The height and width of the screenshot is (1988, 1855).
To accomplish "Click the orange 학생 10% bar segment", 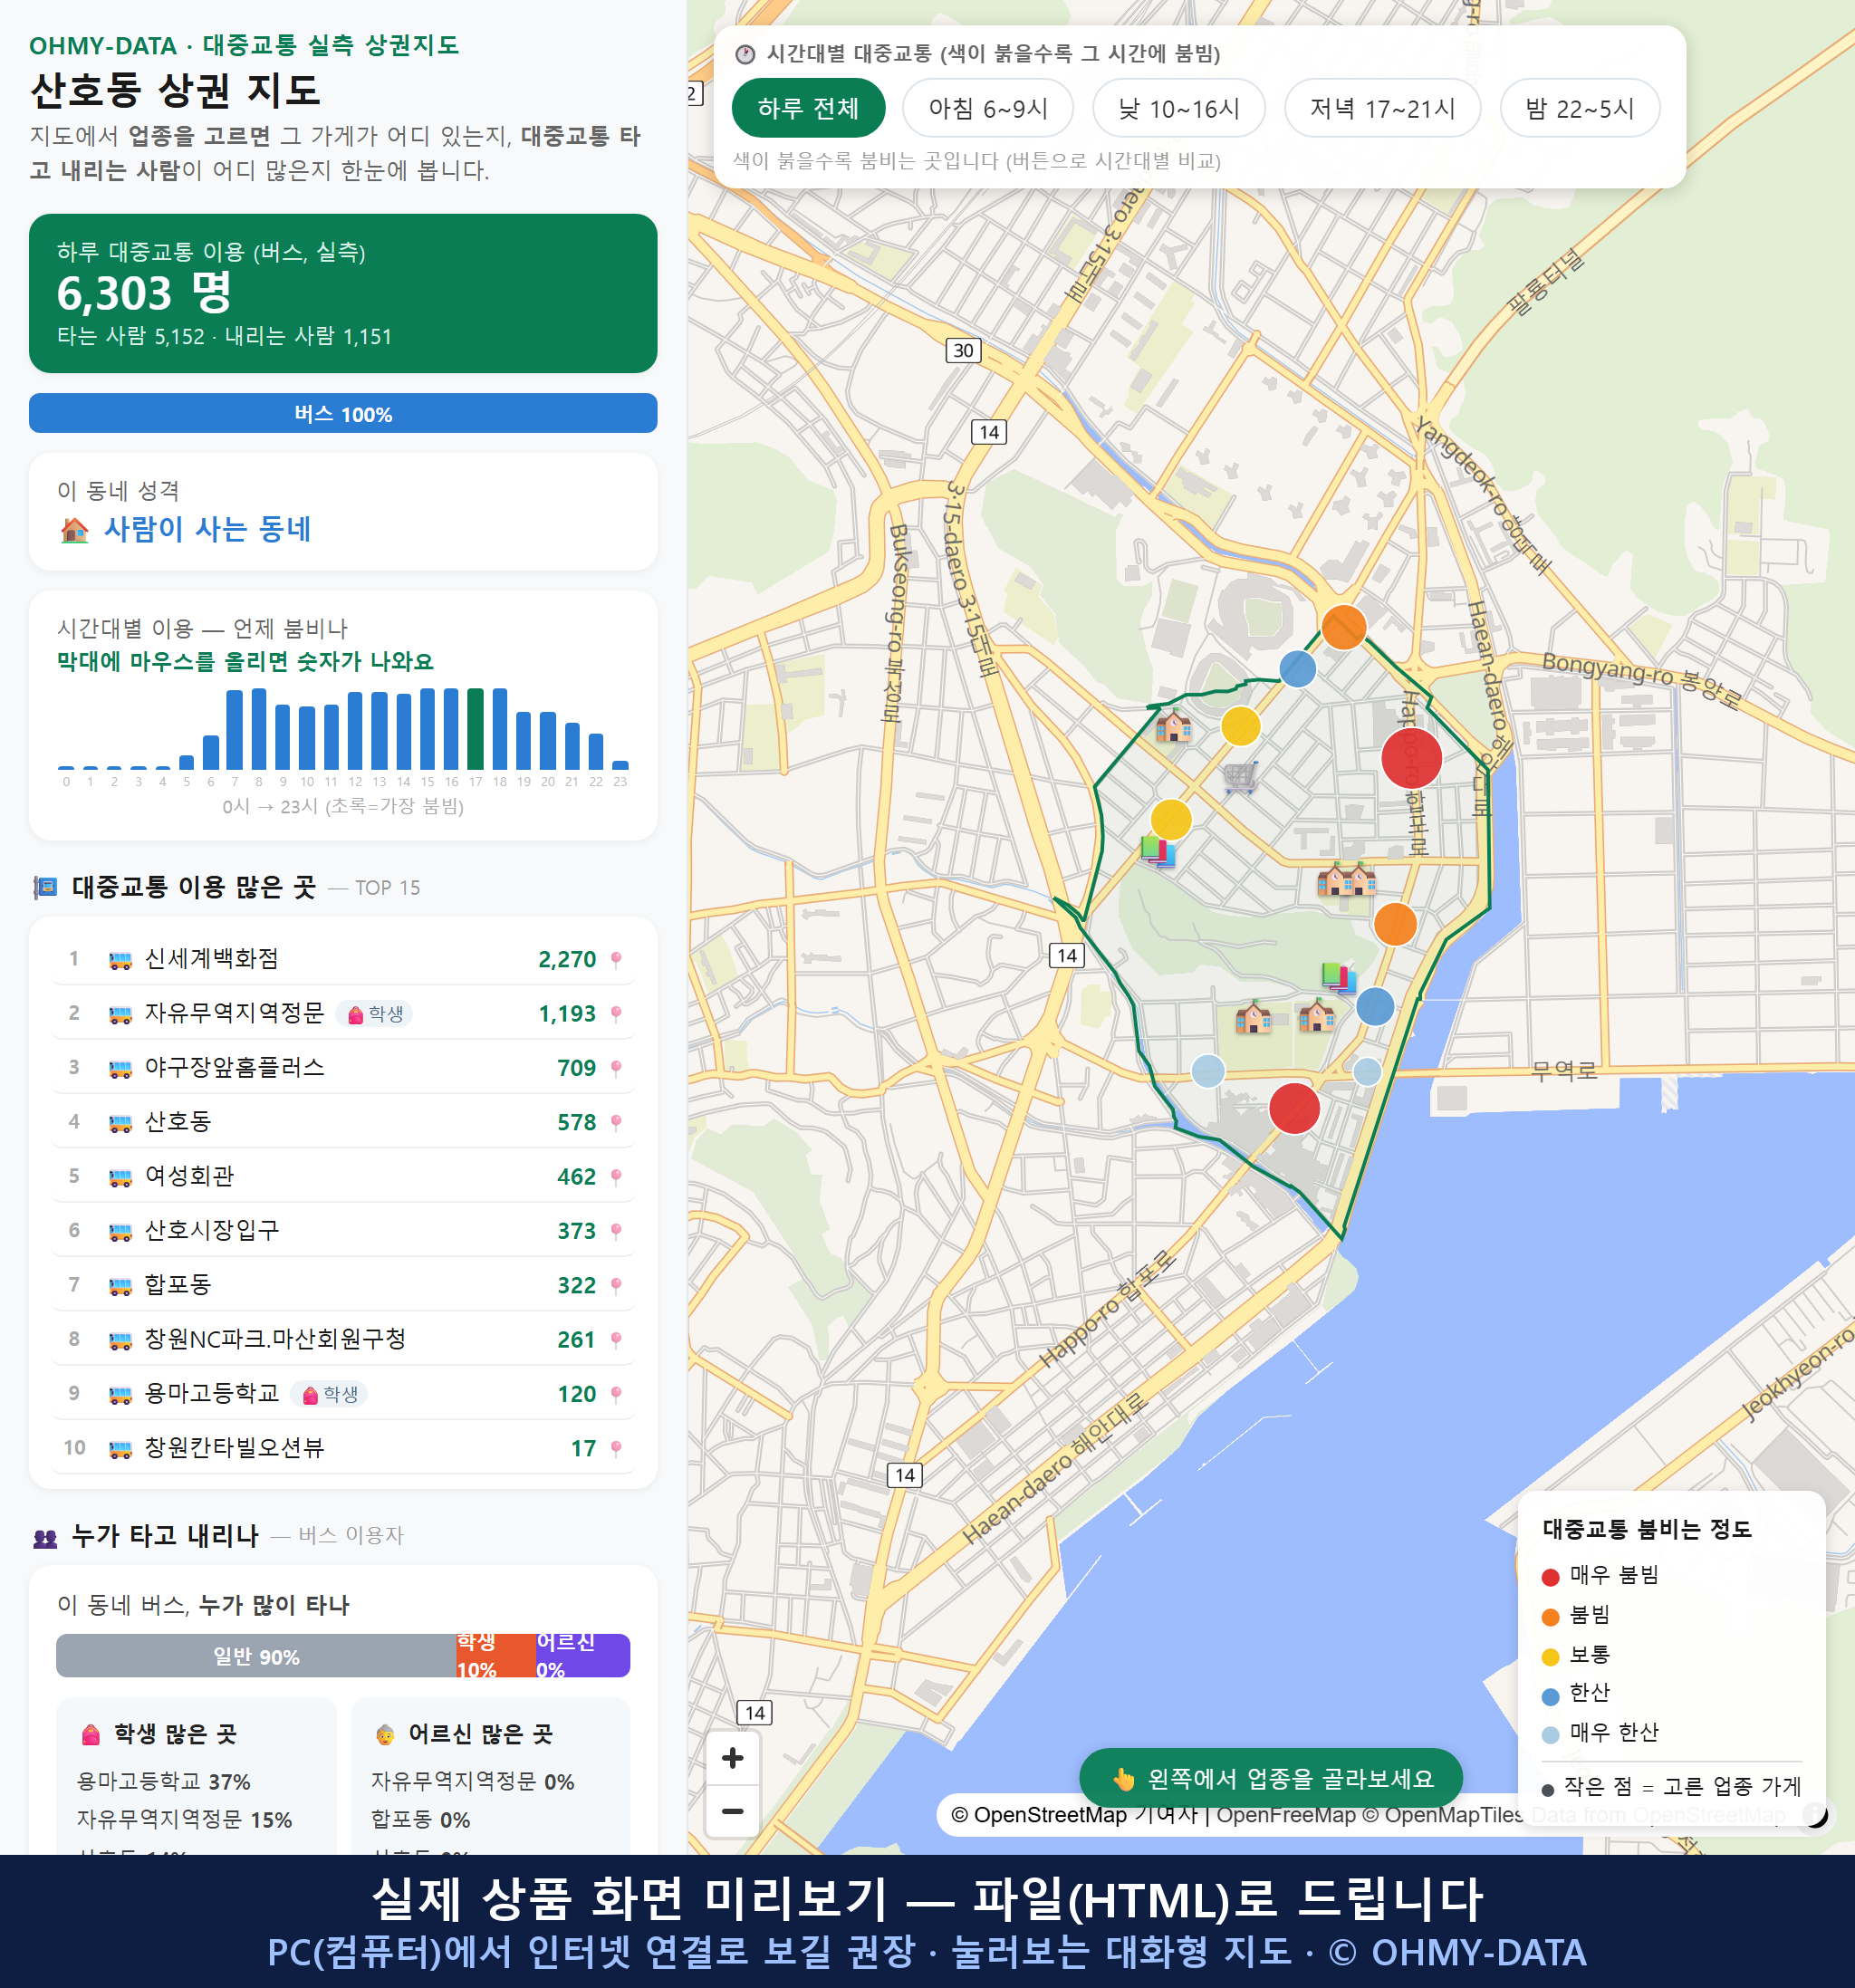I will click(x=496, y=1656).
